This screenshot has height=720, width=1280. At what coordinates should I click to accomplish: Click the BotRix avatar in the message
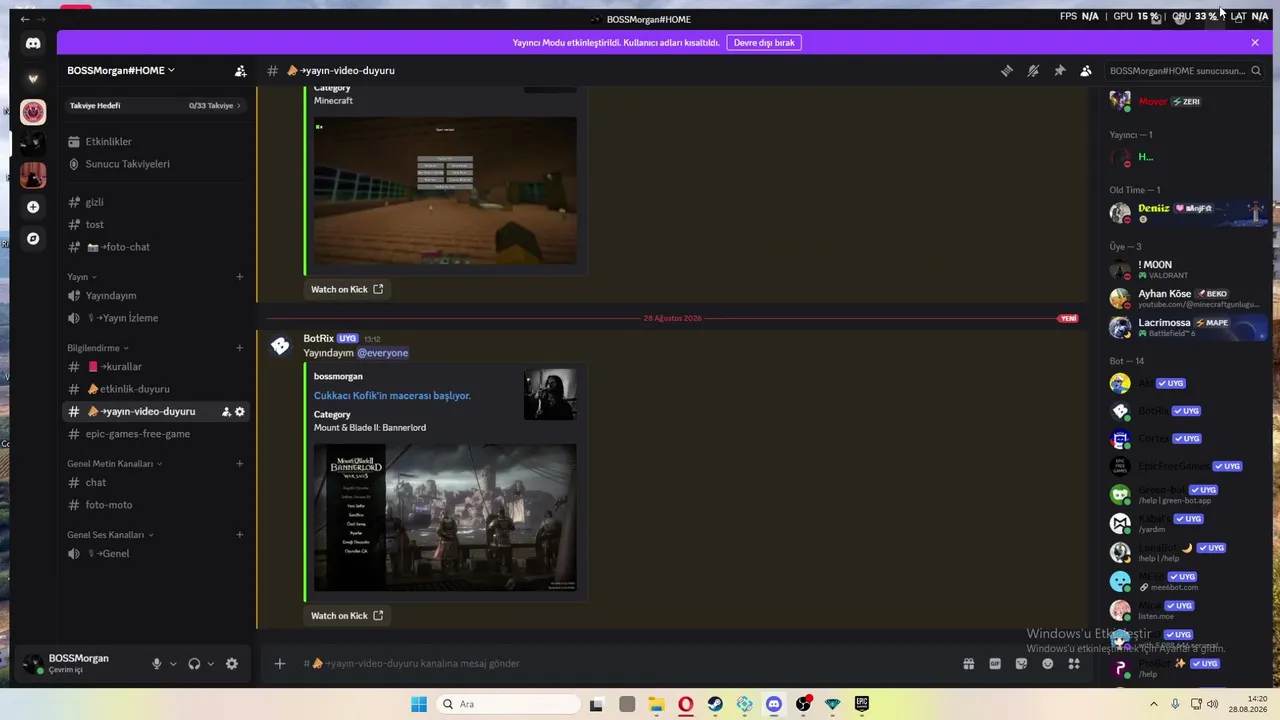click(280, 346)
